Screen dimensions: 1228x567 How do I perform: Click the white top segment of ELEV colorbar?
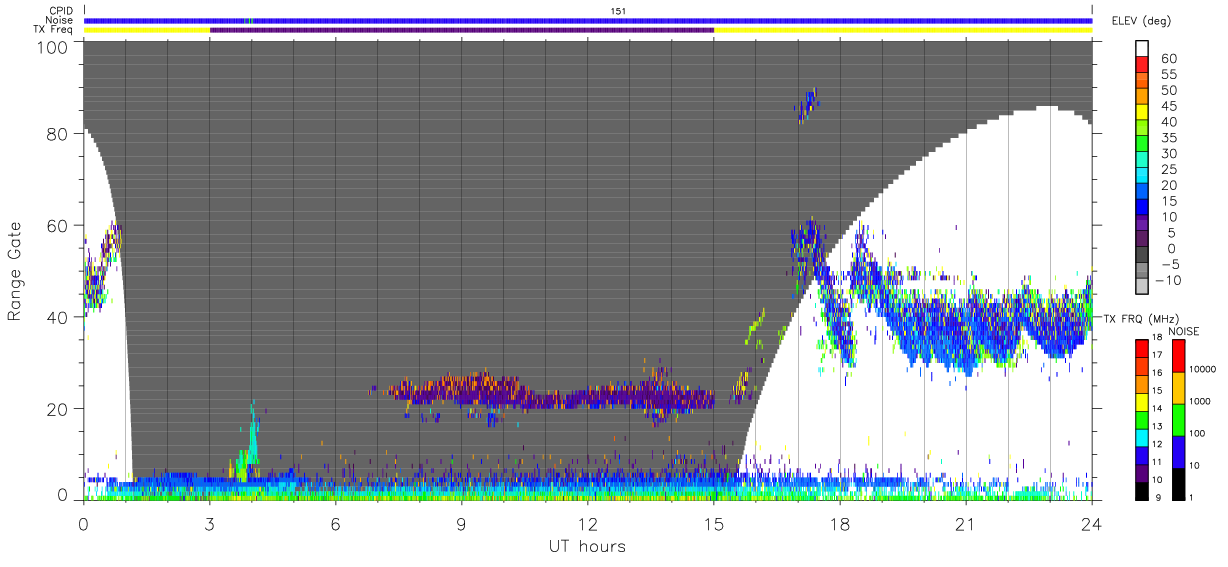pos(1143,50)
